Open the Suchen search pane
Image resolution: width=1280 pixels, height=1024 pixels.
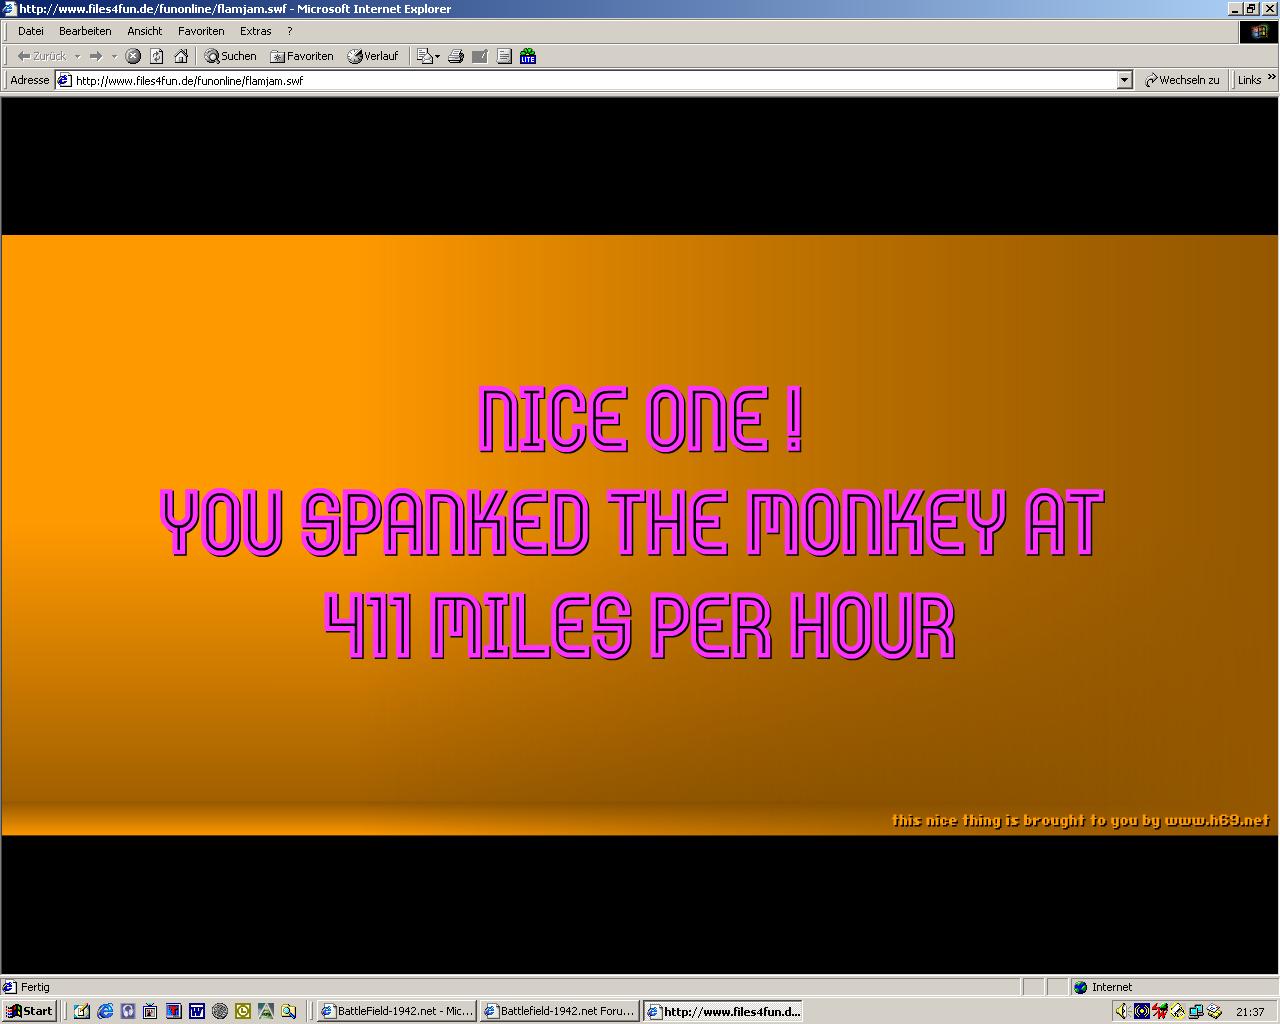pos(231,56)
